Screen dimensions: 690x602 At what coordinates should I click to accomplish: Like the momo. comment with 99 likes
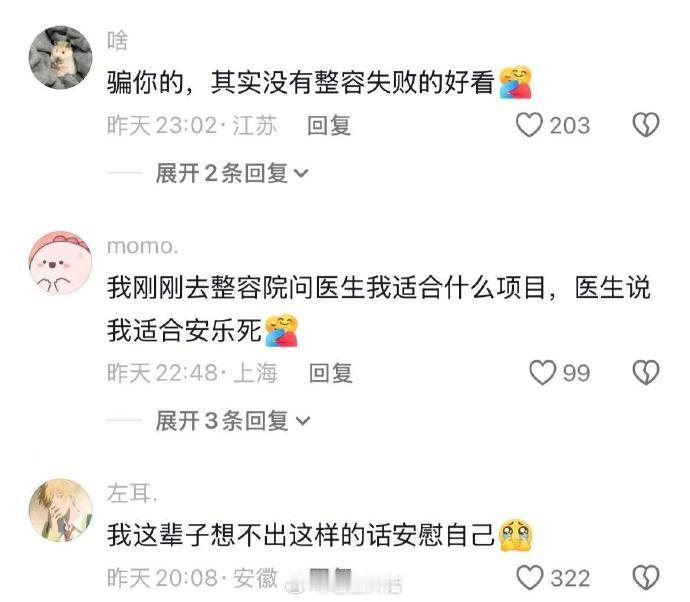pos(542,373)
